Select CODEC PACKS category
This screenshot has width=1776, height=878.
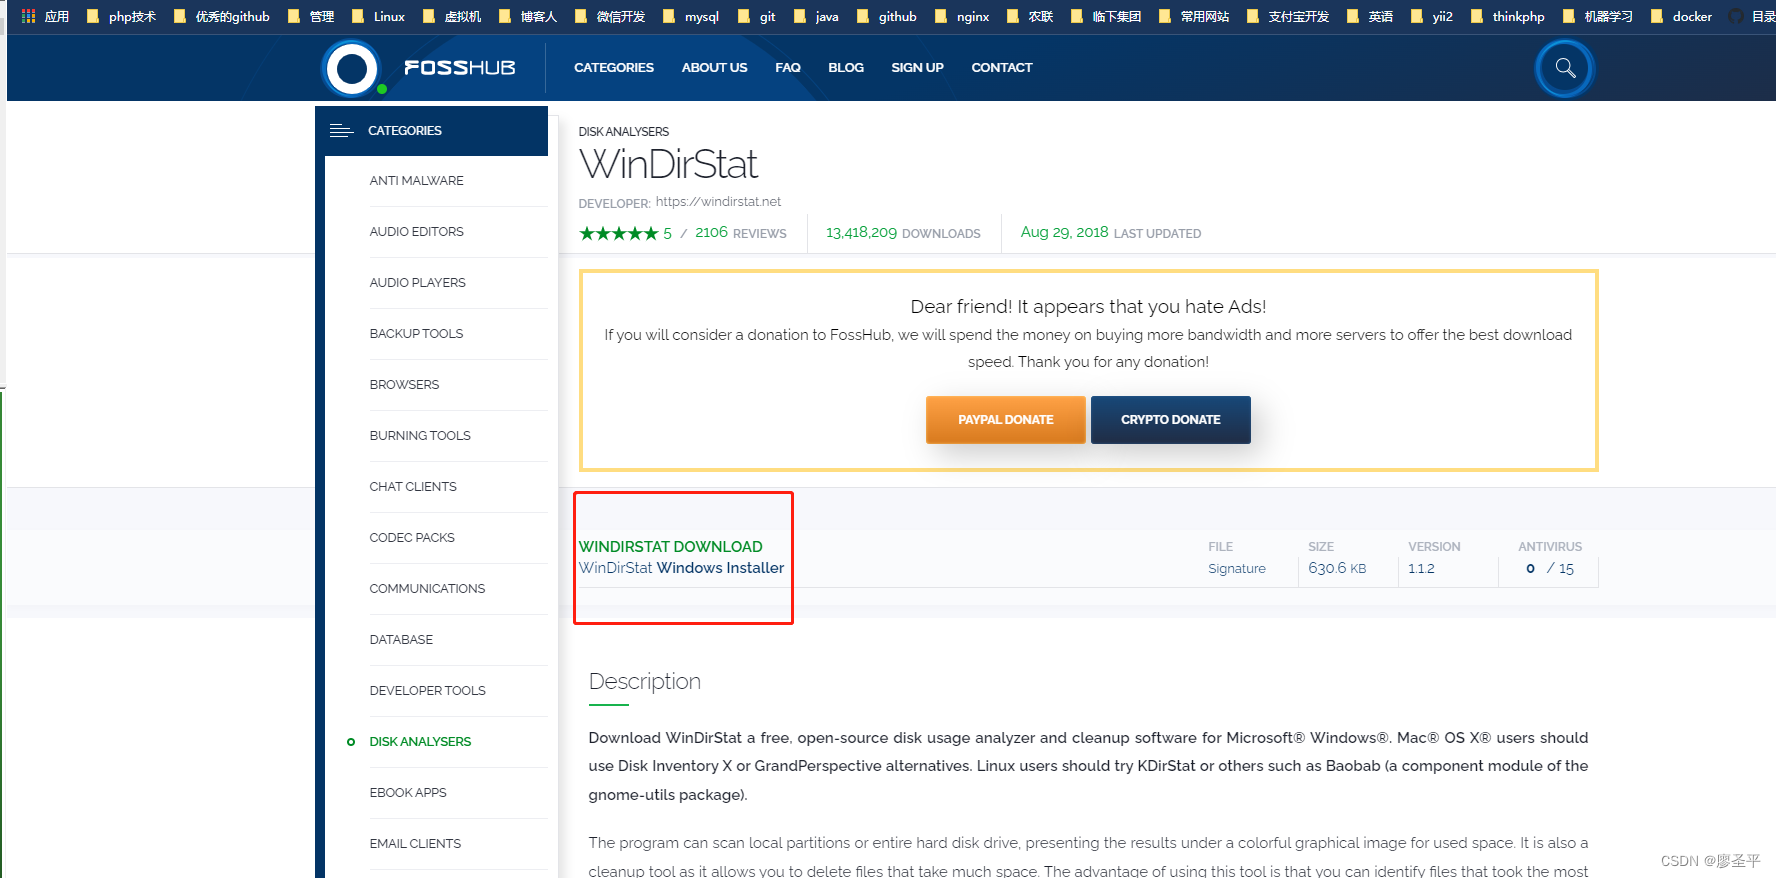(x=412, y=538)
